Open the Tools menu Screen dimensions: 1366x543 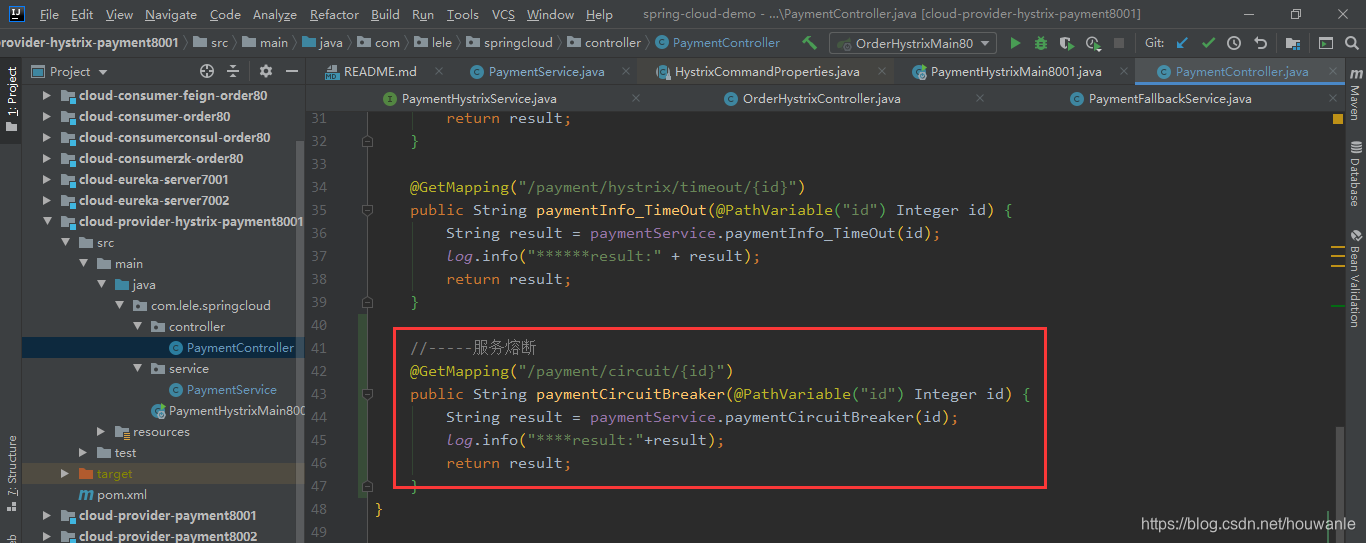click(x=462, y=15)
